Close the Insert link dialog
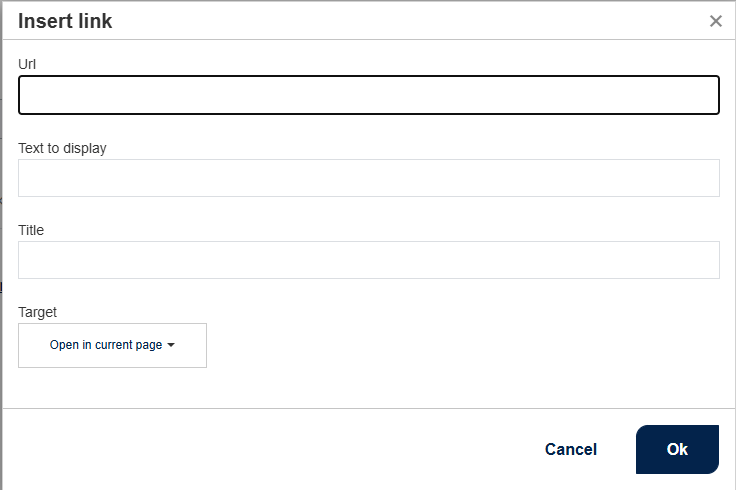 [716, 21]
